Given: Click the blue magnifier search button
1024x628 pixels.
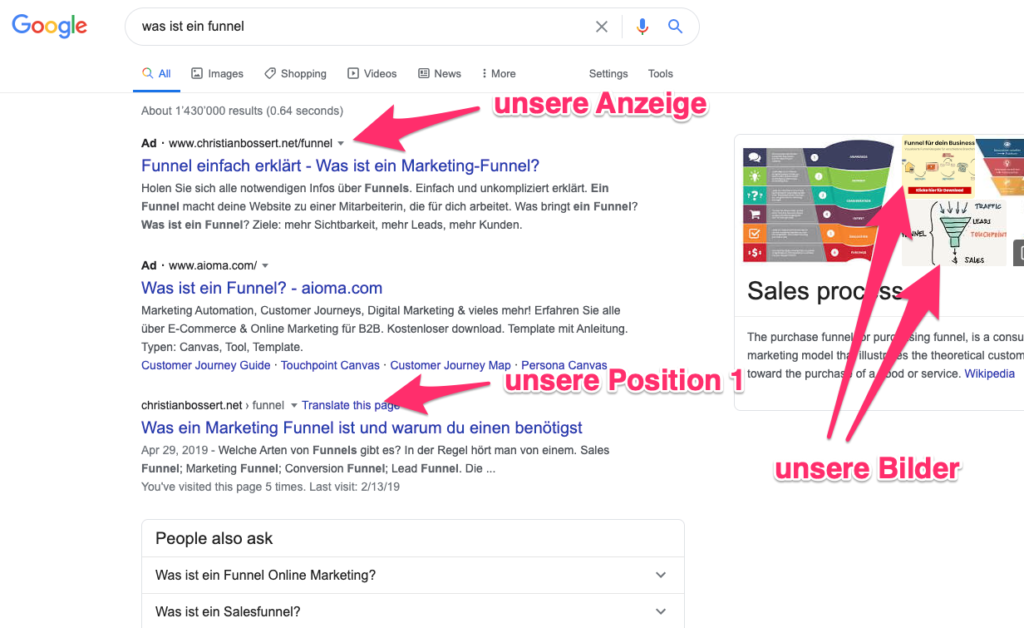Looking at the screenshot, I should [x=676, y=27].
